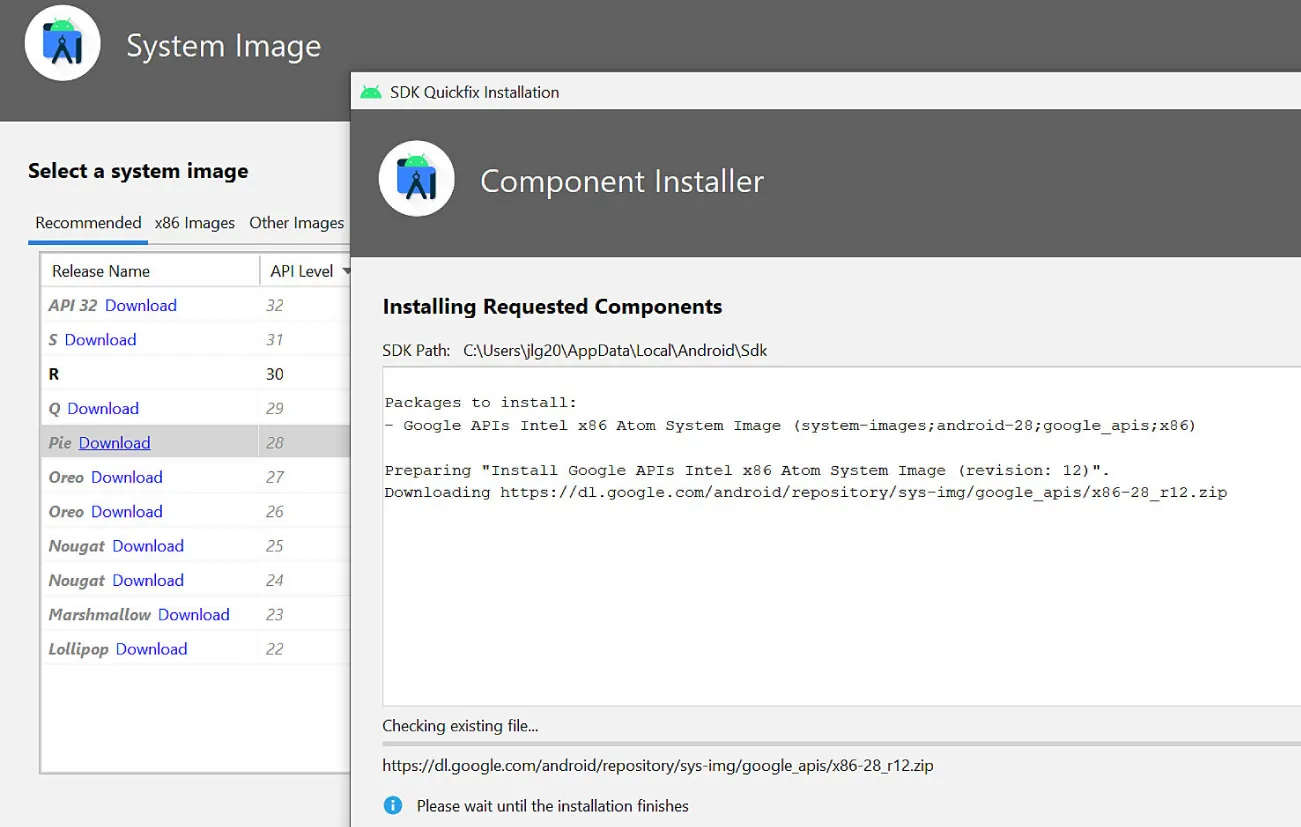
Task: Download the Pie system image
Action: point(114,442)
